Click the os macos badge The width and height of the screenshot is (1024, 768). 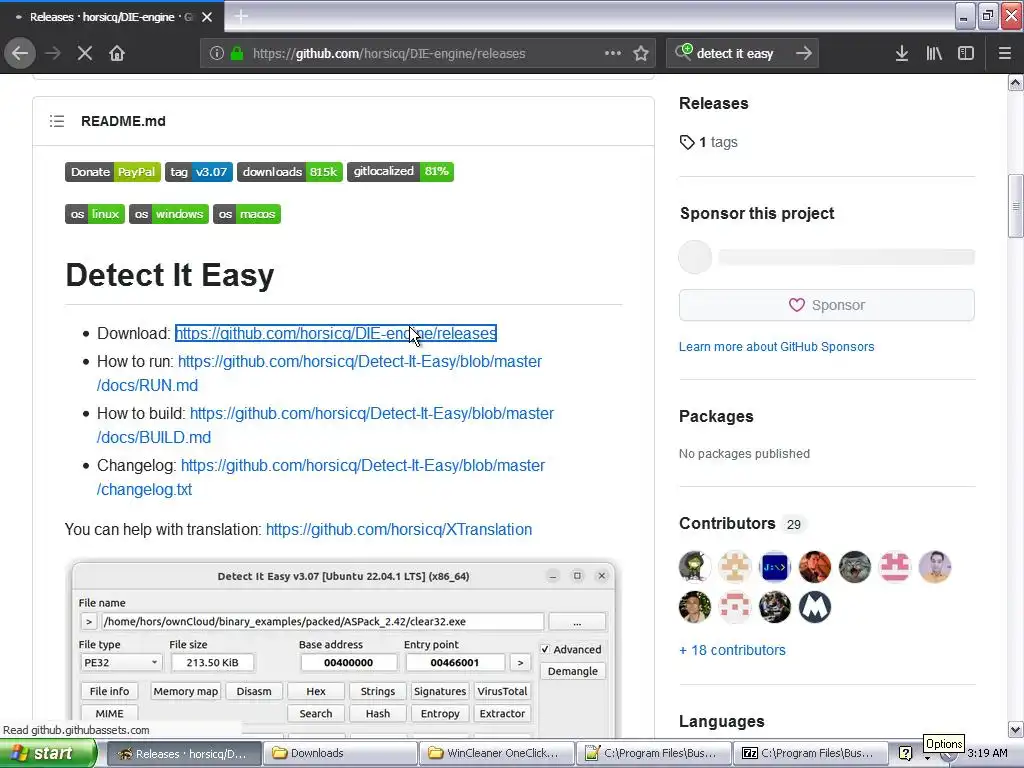point(247,214)
